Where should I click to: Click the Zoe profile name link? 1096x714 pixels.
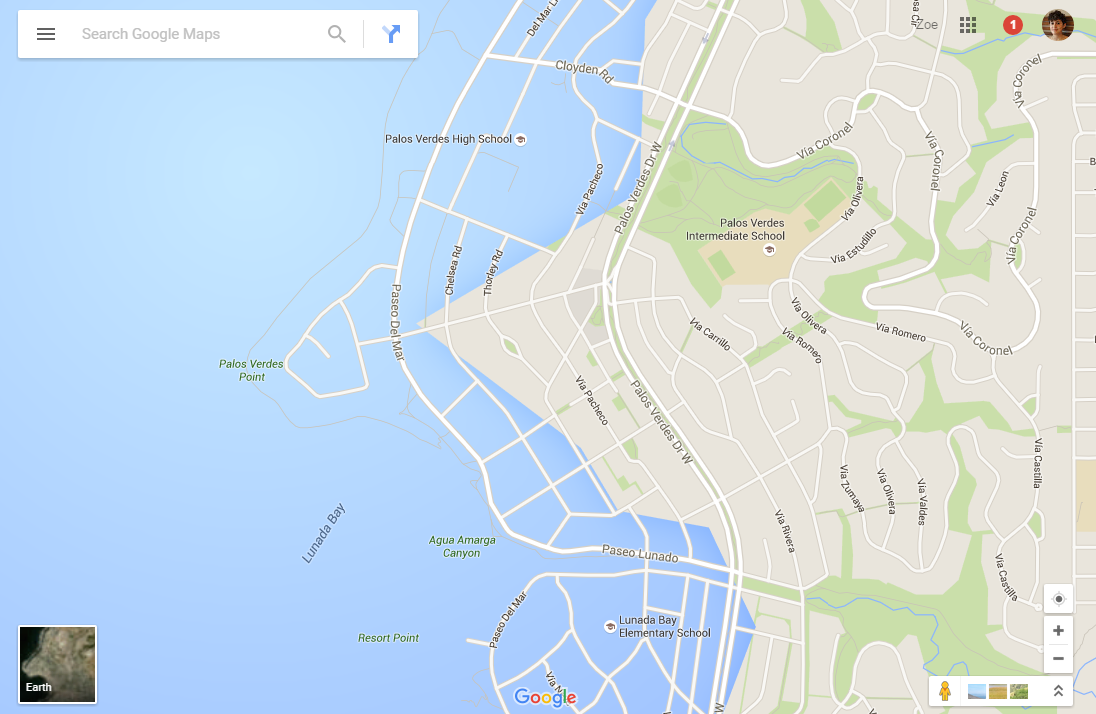coord(927,24)
